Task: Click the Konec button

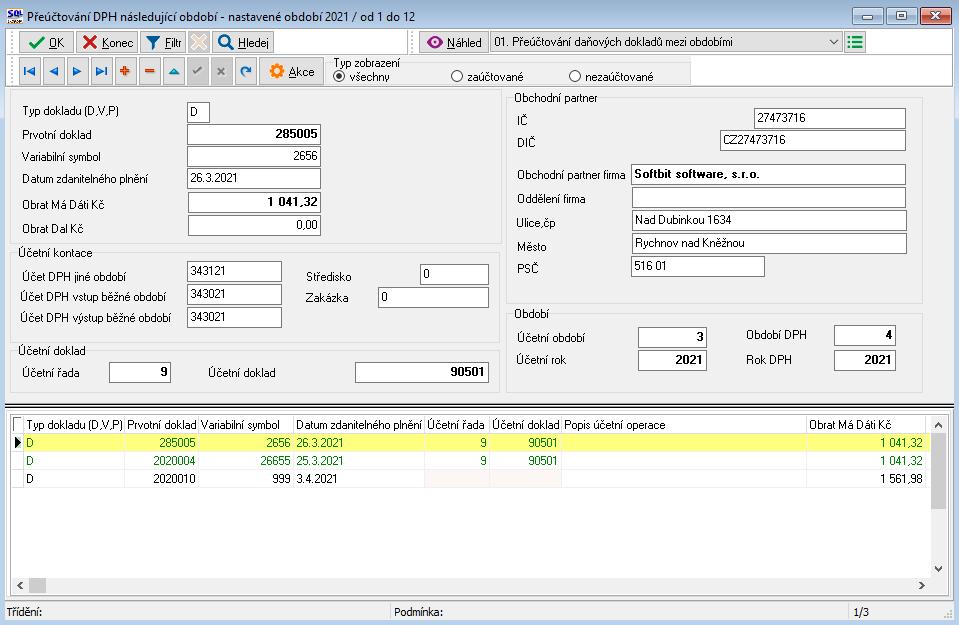Action: coord(107,42)
